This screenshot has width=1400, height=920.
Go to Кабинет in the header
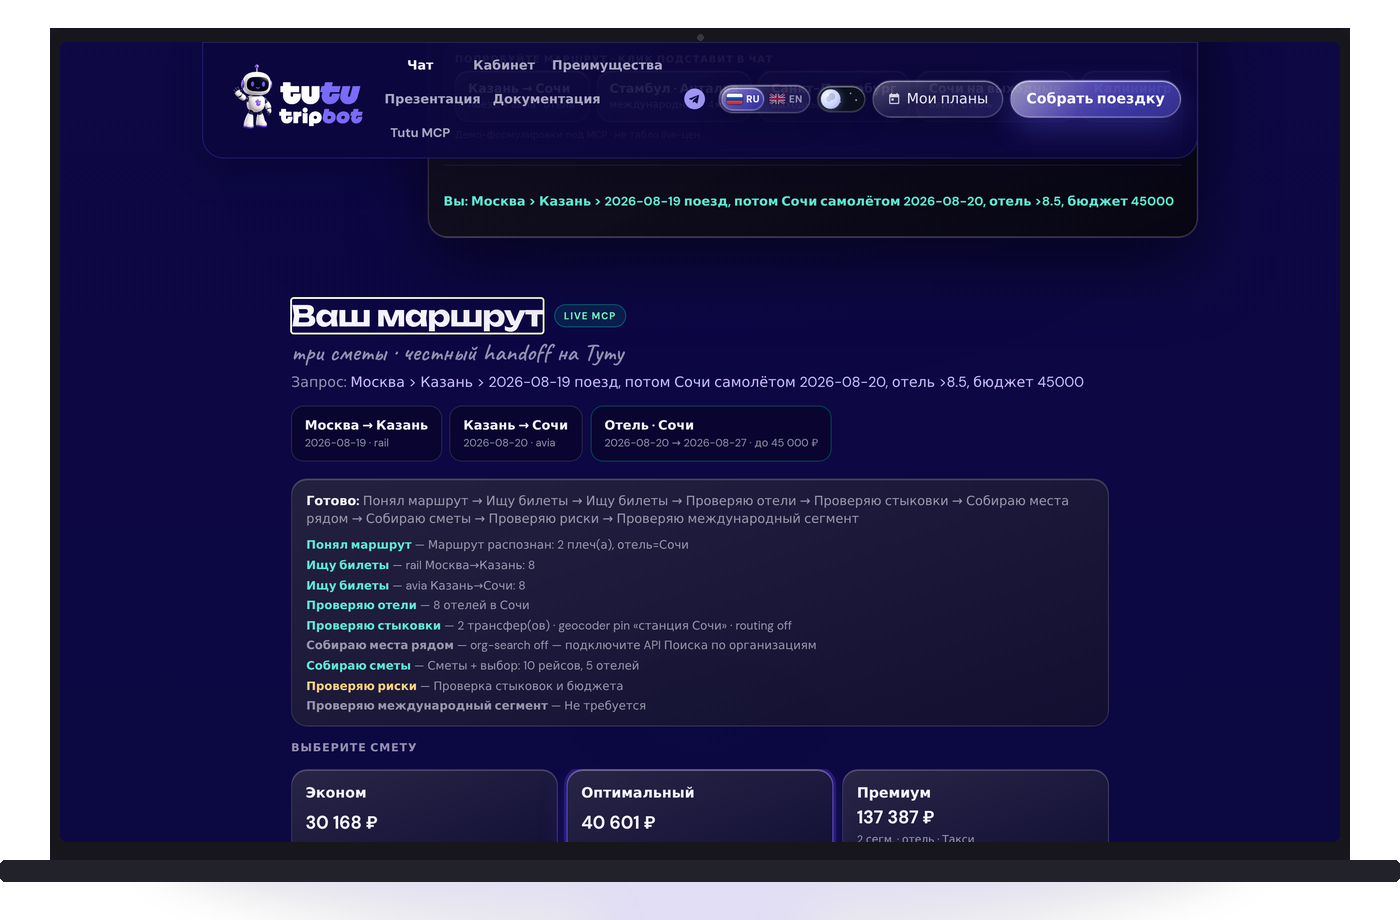click(504, 65)
